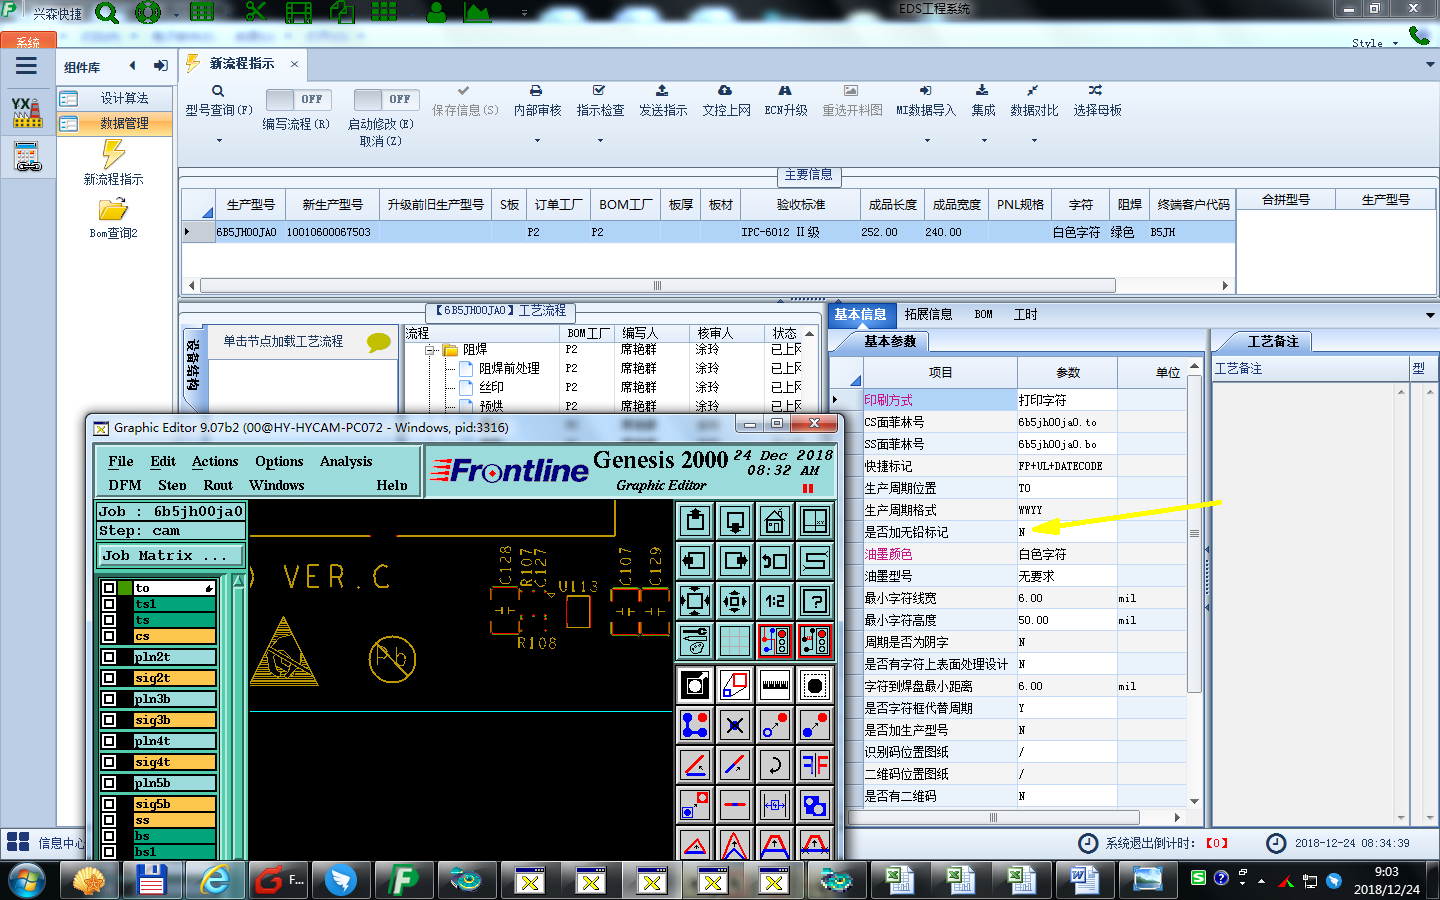Click the green film strip icon in title bar
1440x900 pixels.
298,12
